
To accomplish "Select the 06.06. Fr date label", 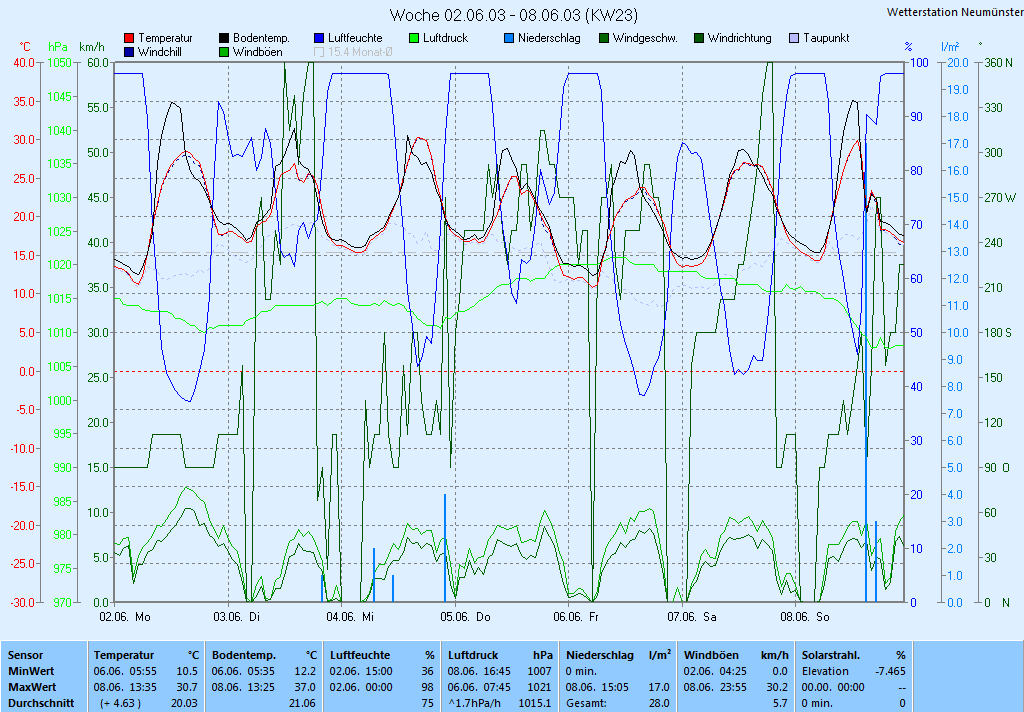I will [x=581, y=617].
